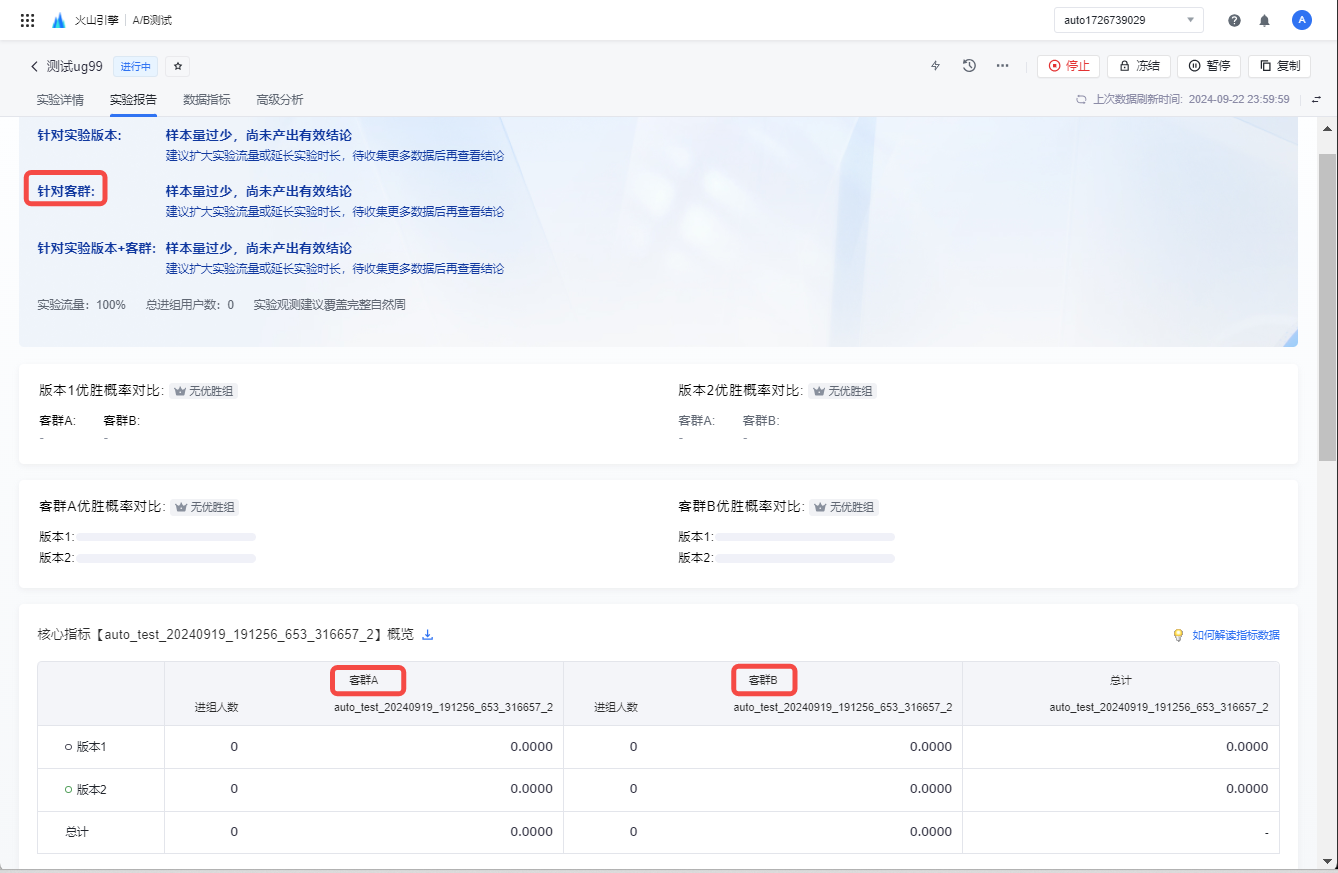Click the 冻结 button
The image size is (1338, 873).
click(1139, 66)
